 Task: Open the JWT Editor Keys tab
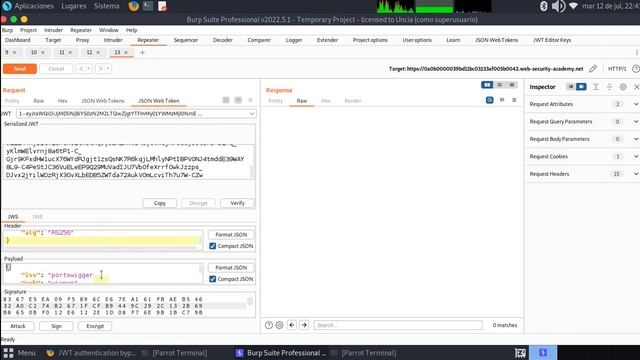pyautogui.click(x=551, y=40)
